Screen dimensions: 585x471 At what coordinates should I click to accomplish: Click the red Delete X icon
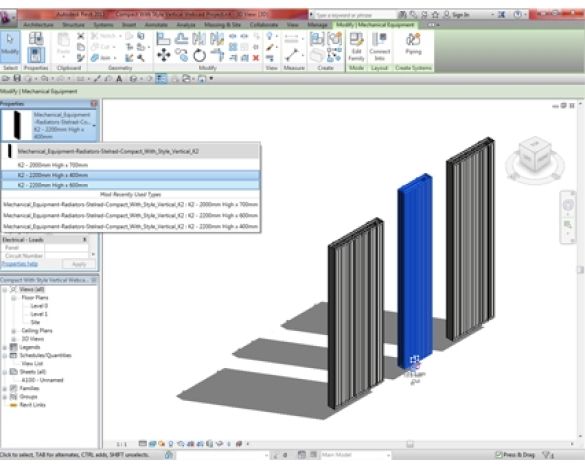point(256,58)
